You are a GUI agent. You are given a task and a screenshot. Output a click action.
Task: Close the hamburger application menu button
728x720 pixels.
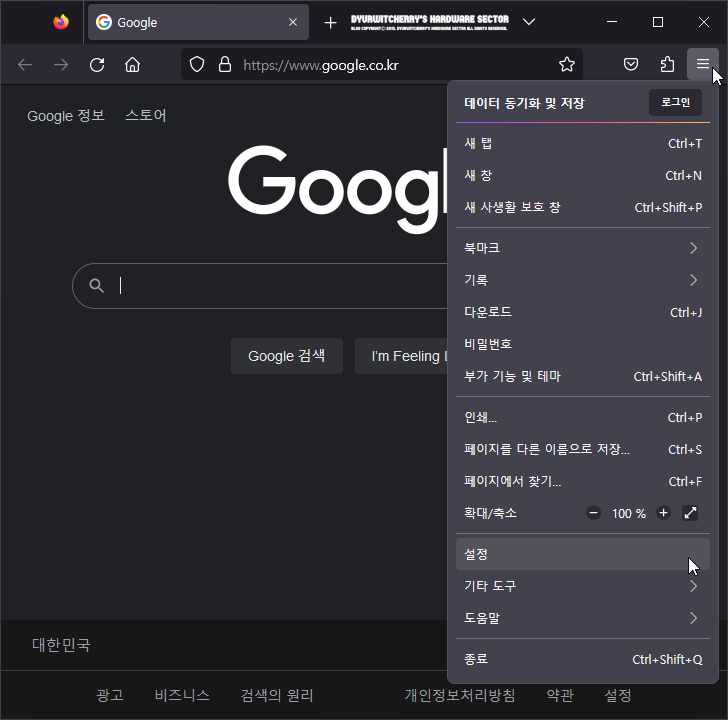pyautogui.click(x=702, y=64)
